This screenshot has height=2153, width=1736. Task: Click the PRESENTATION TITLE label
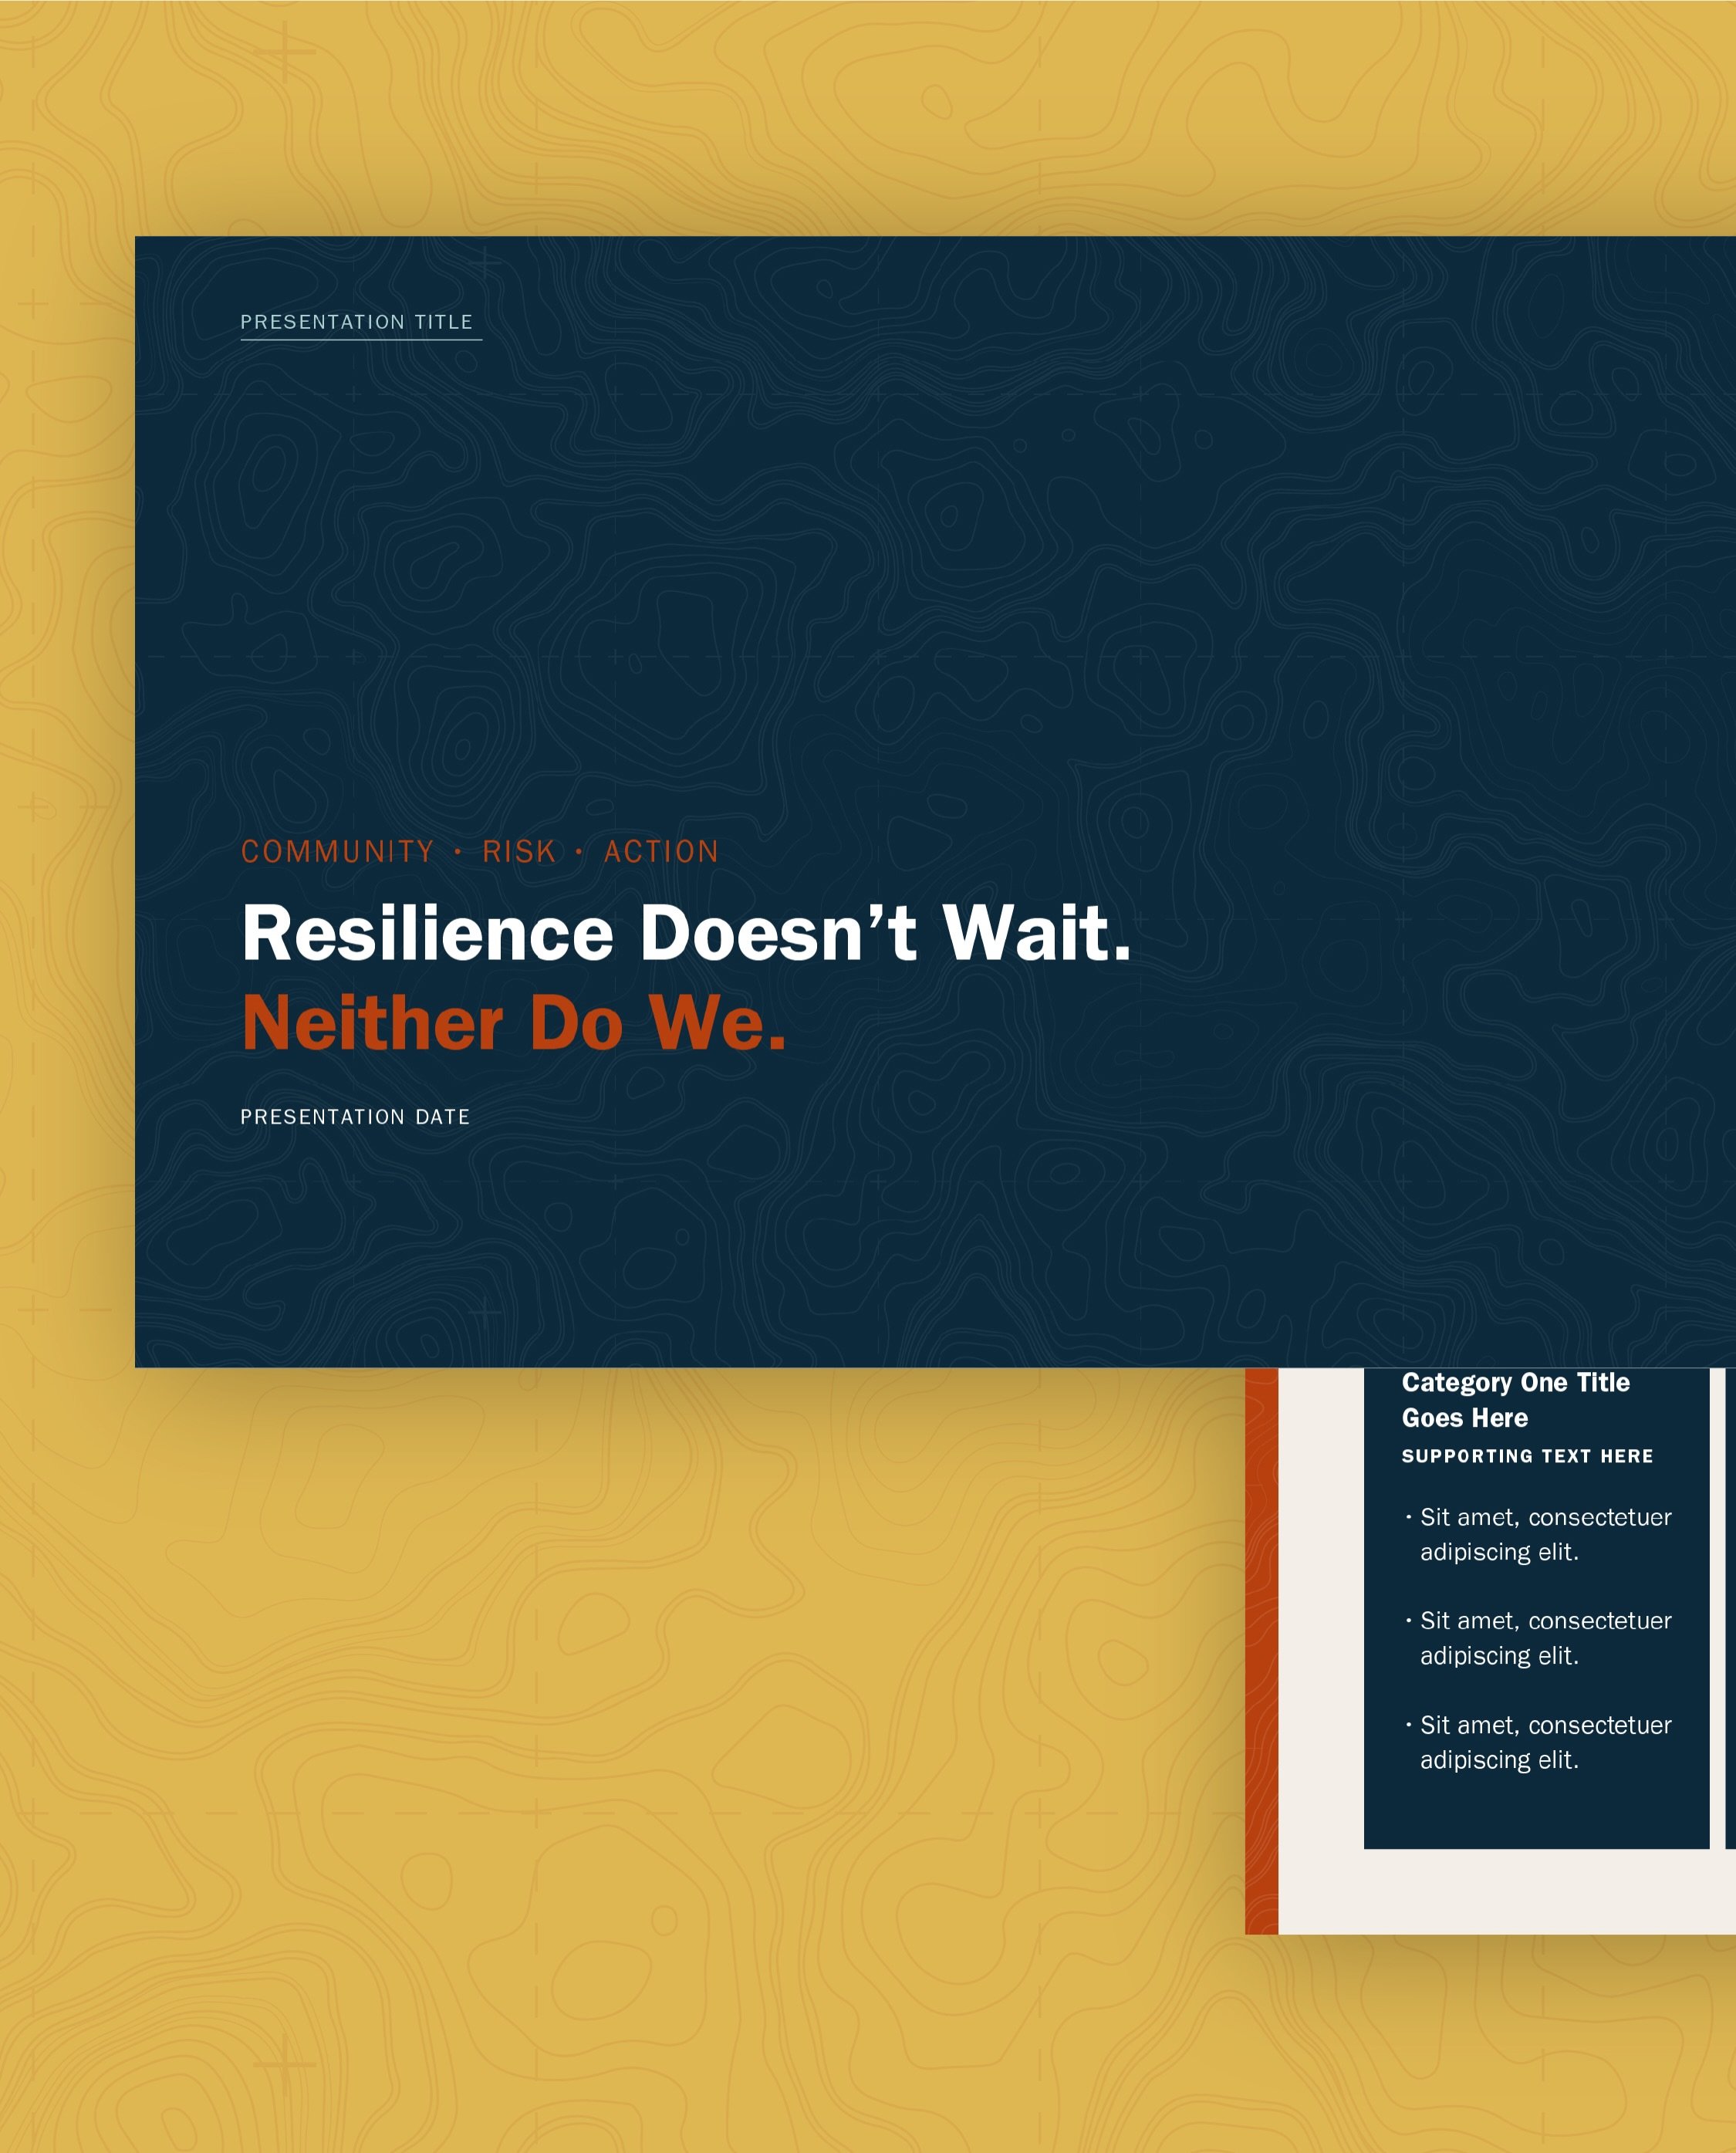pyautogui.click(x=356, y=322)
